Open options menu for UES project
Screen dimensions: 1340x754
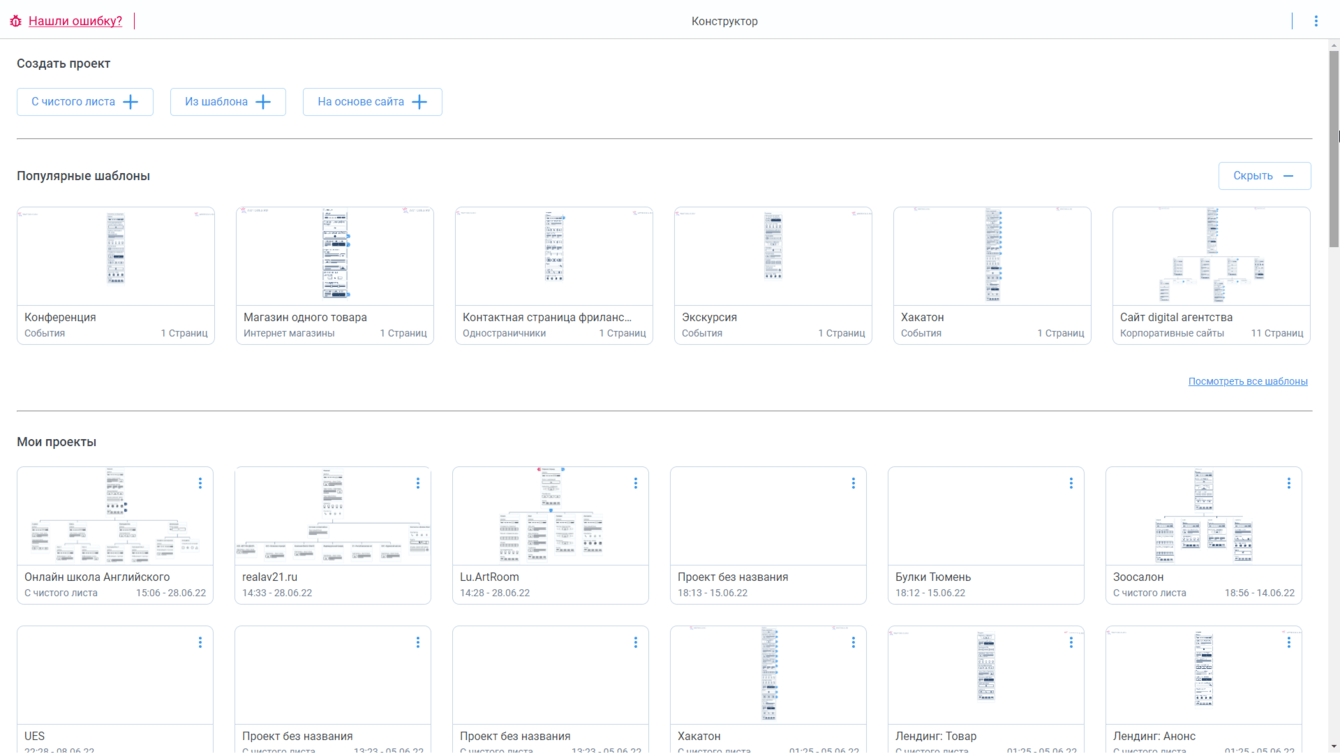[200, 643]
